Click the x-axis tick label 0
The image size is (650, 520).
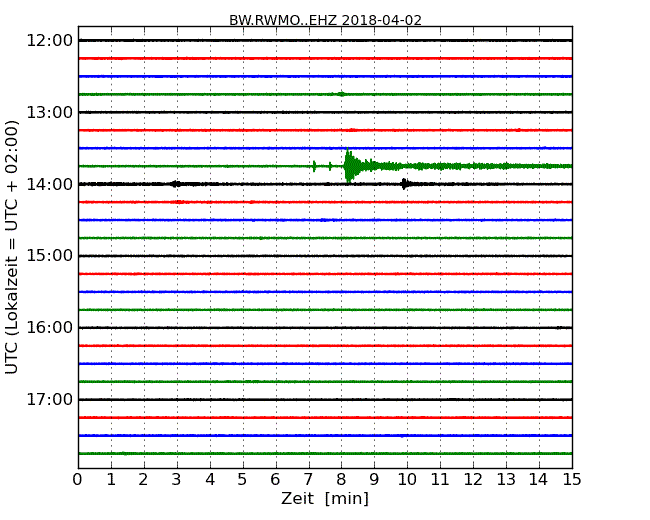point(78,480)
